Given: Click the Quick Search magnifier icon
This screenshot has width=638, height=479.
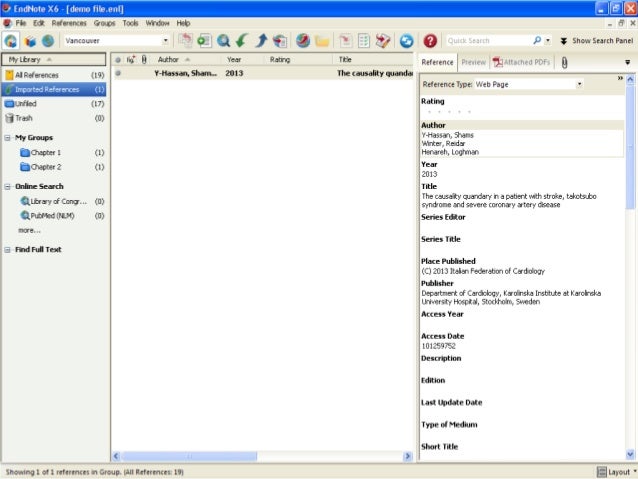Looking at the screenshot, I should tap(537, 40).
